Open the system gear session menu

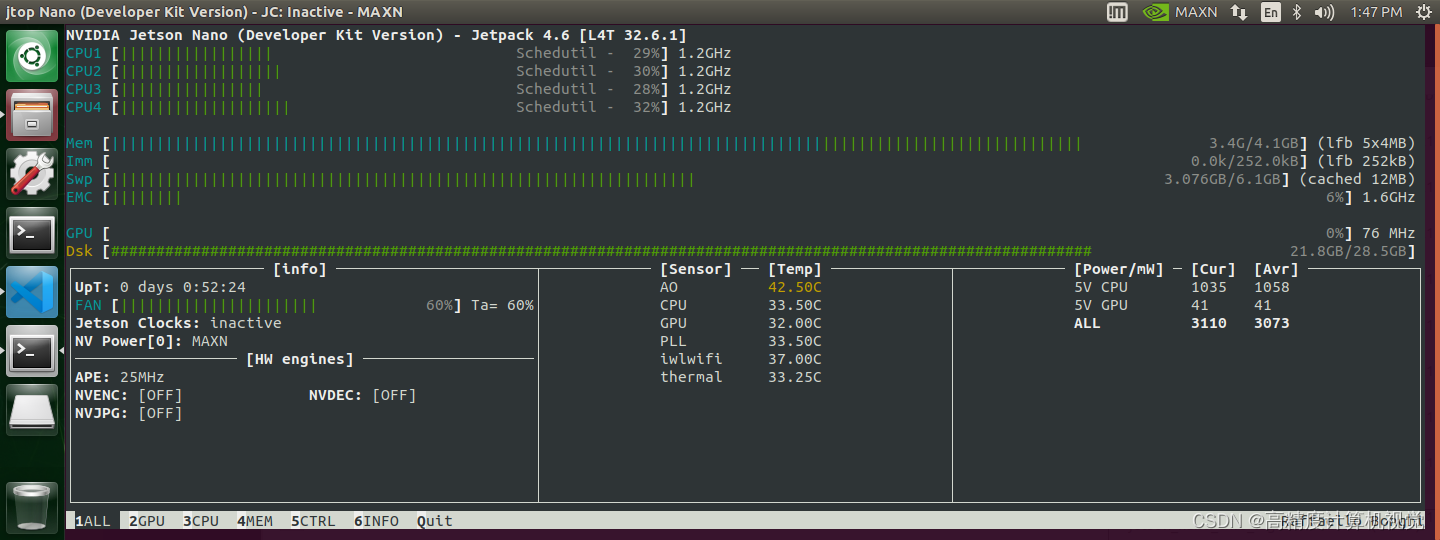point(1422,12)
